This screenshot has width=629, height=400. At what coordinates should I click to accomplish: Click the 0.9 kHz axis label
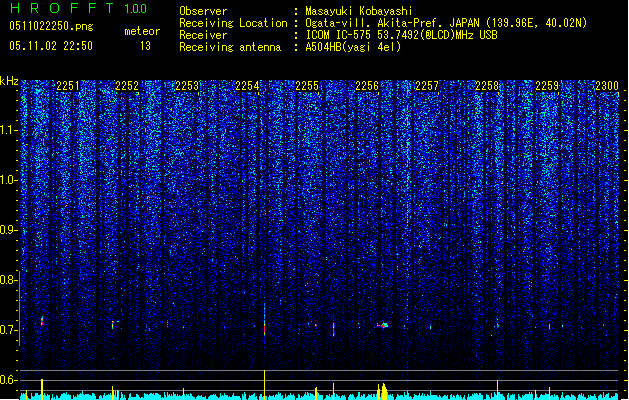[8, 230]
